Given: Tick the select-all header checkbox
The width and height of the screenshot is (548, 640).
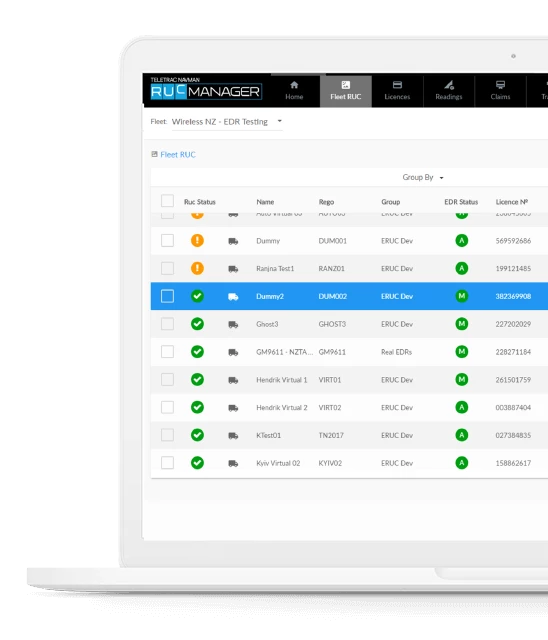Looking at the screenshot, I should (167, 201).
